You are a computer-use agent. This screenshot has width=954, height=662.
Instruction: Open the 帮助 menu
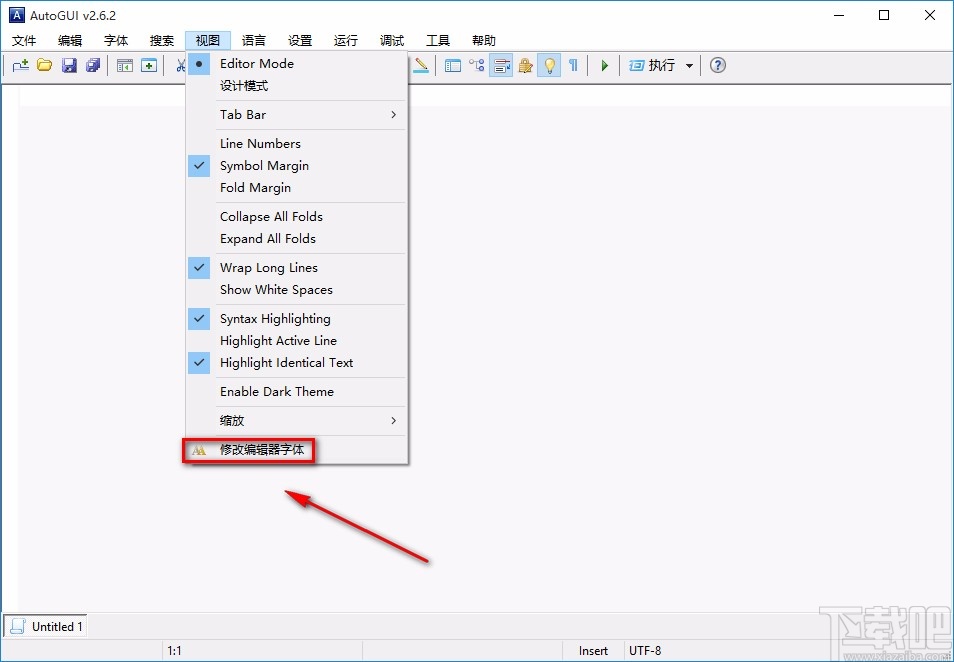(484, 41)
